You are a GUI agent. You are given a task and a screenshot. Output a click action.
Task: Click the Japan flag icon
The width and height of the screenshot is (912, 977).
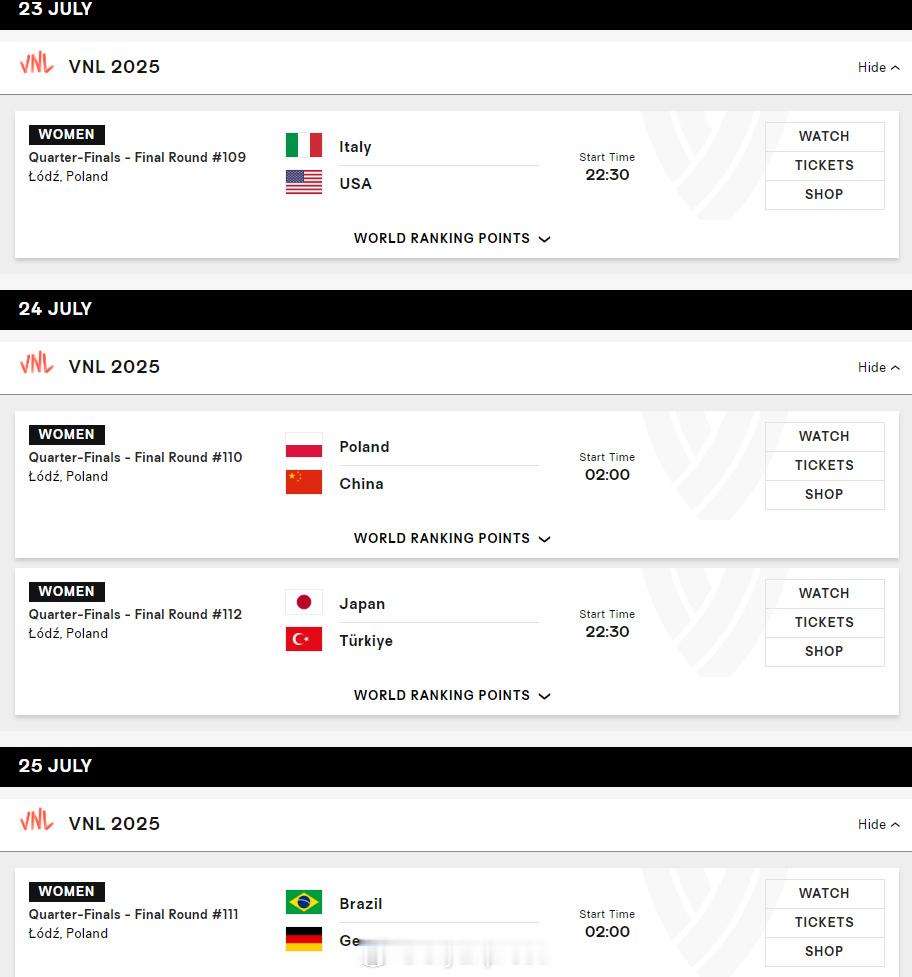[304, 602]
